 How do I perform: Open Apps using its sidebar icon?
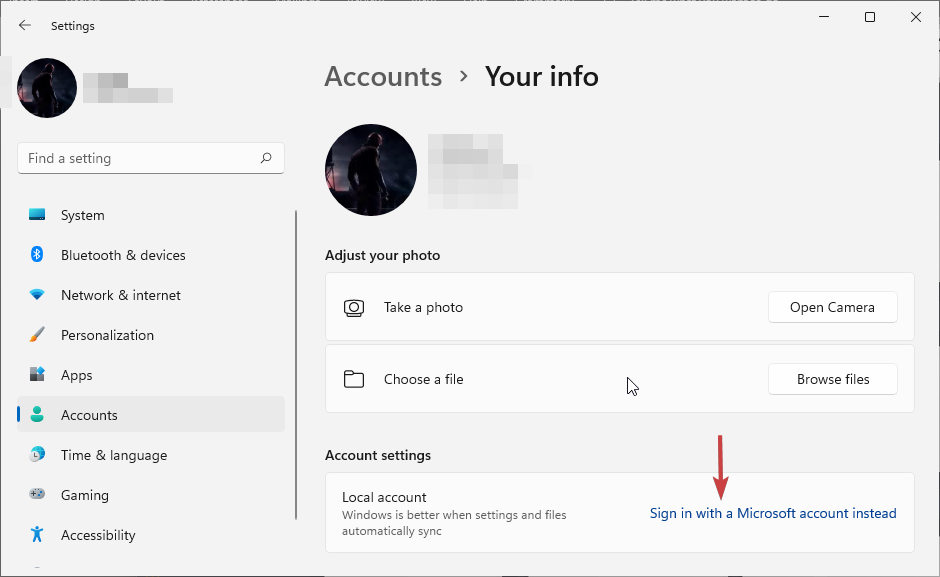(x=38, y=375)
